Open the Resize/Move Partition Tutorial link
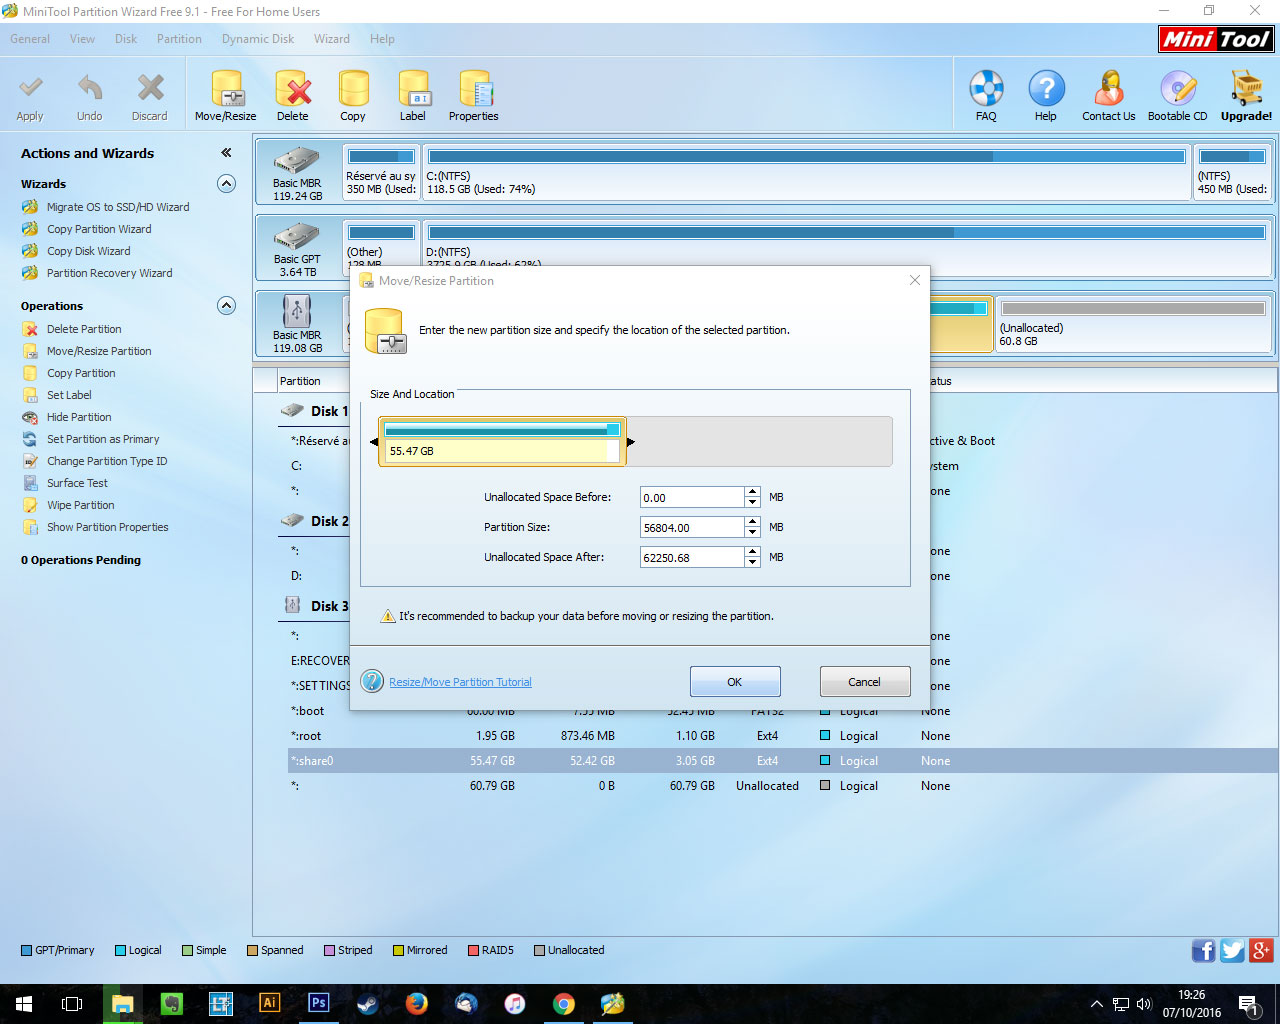Viewport: 1280px width, 1024px height. click(460, 682)
